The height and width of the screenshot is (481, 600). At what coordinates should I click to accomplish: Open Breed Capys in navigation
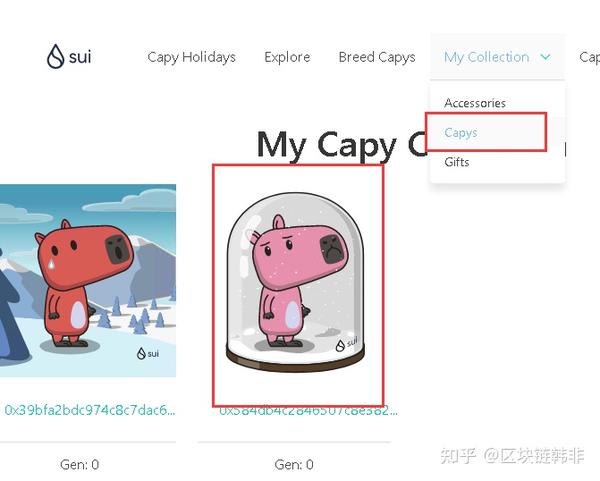[x=377, y=57]
